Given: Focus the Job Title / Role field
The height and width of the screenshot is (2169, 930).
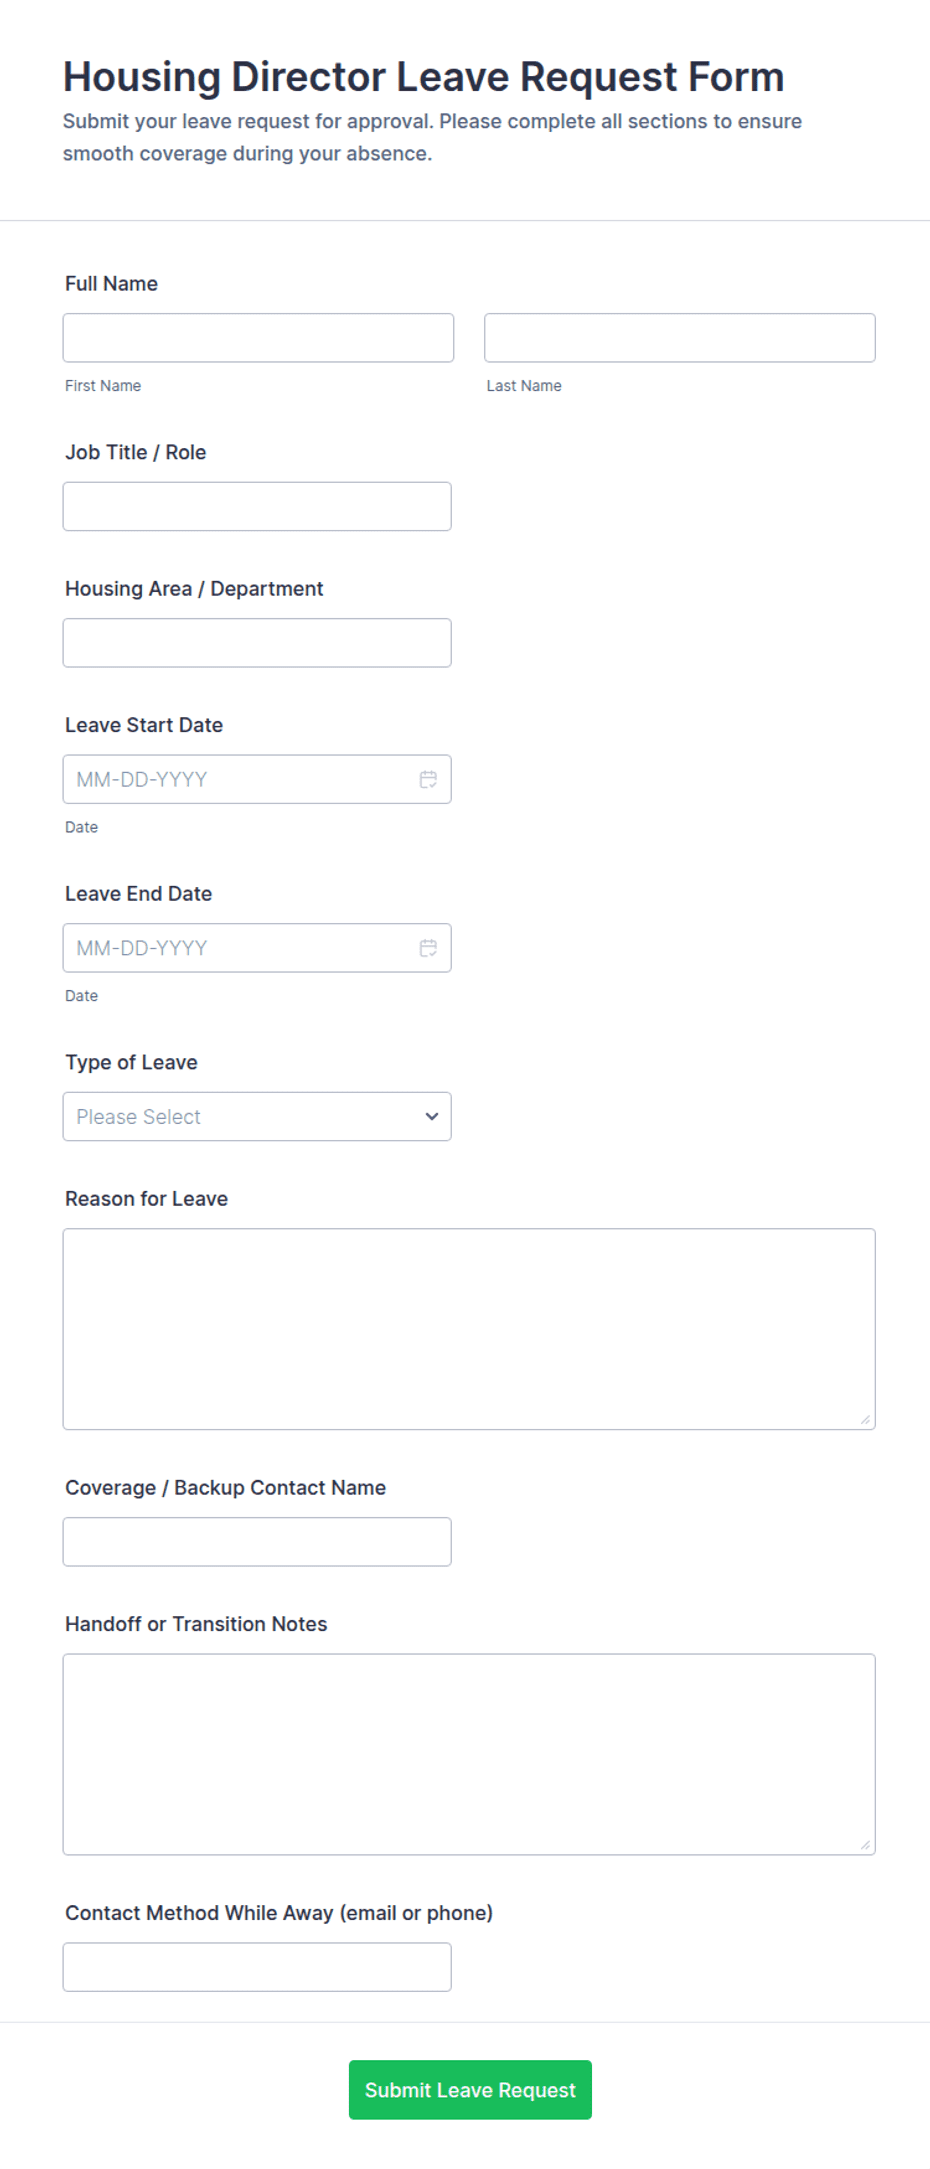Looking at the screenshot, I should (x=257, y=506).
